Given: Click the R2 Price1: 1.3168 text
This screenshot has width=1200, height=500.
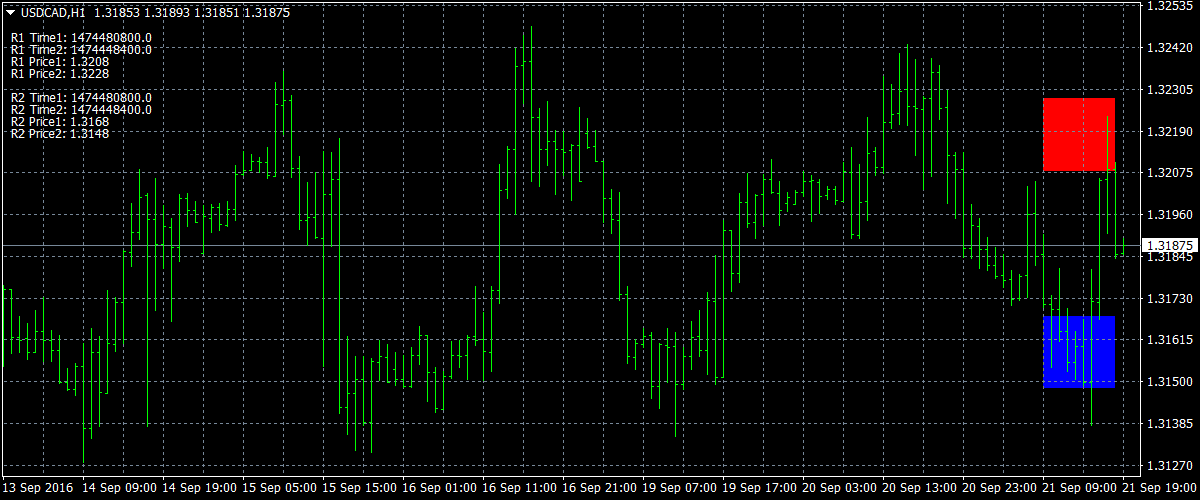Looking at the screenshot, I should tap(60, 122).
